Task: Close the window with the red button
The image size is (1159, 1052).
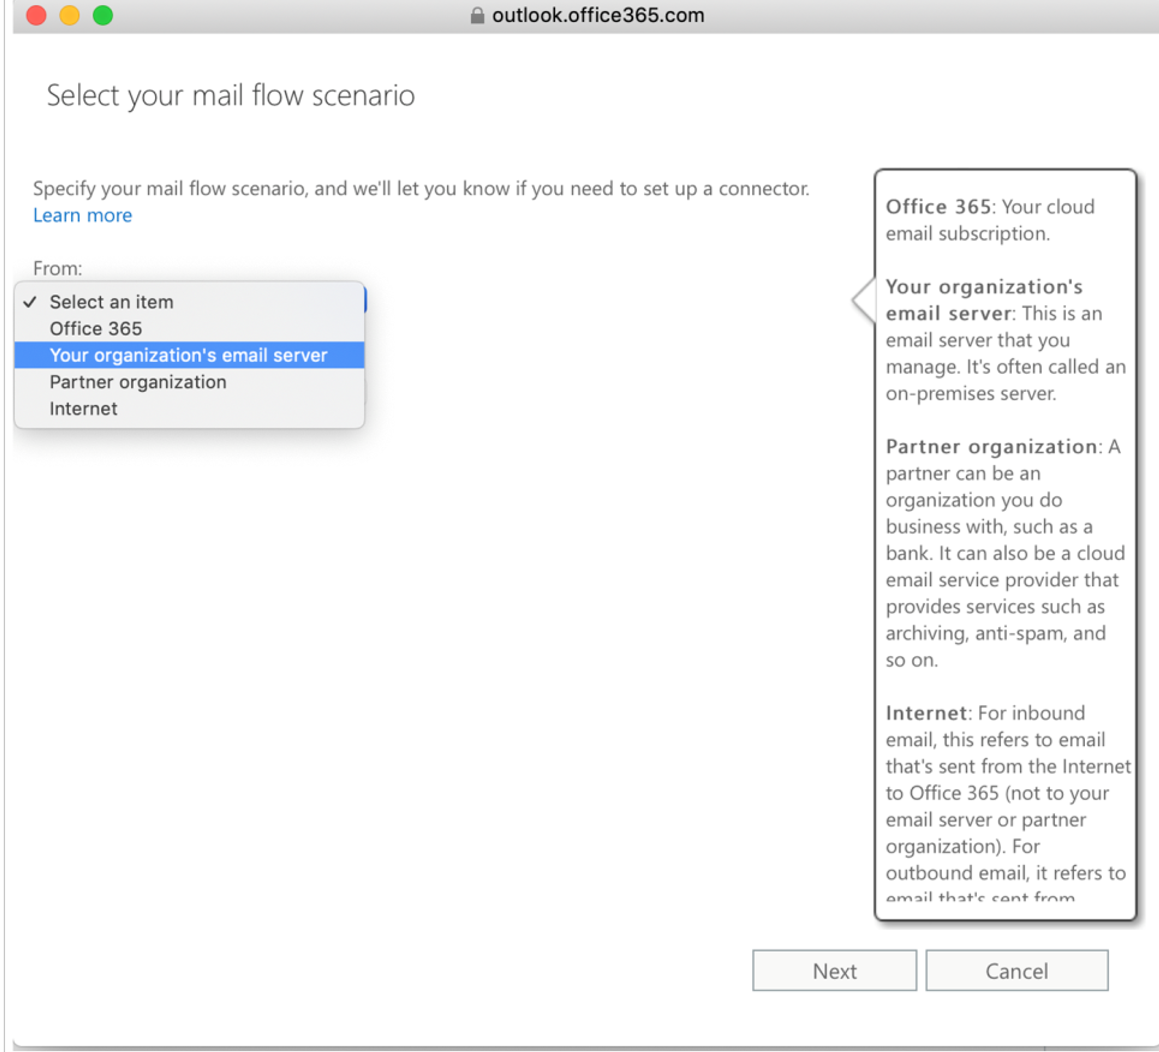Action: [36, 15]
